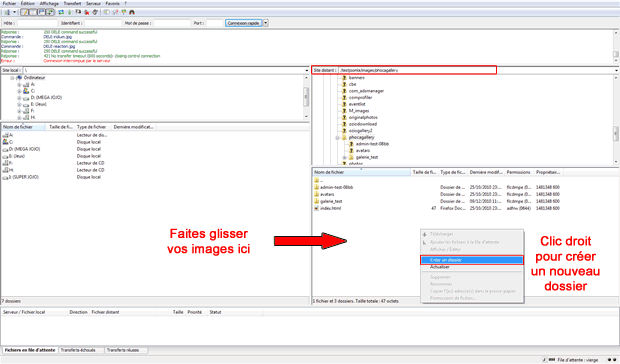620x364 pixels.
Task: Click the cancel current operation icon
Action: click(x=78, y=12)
